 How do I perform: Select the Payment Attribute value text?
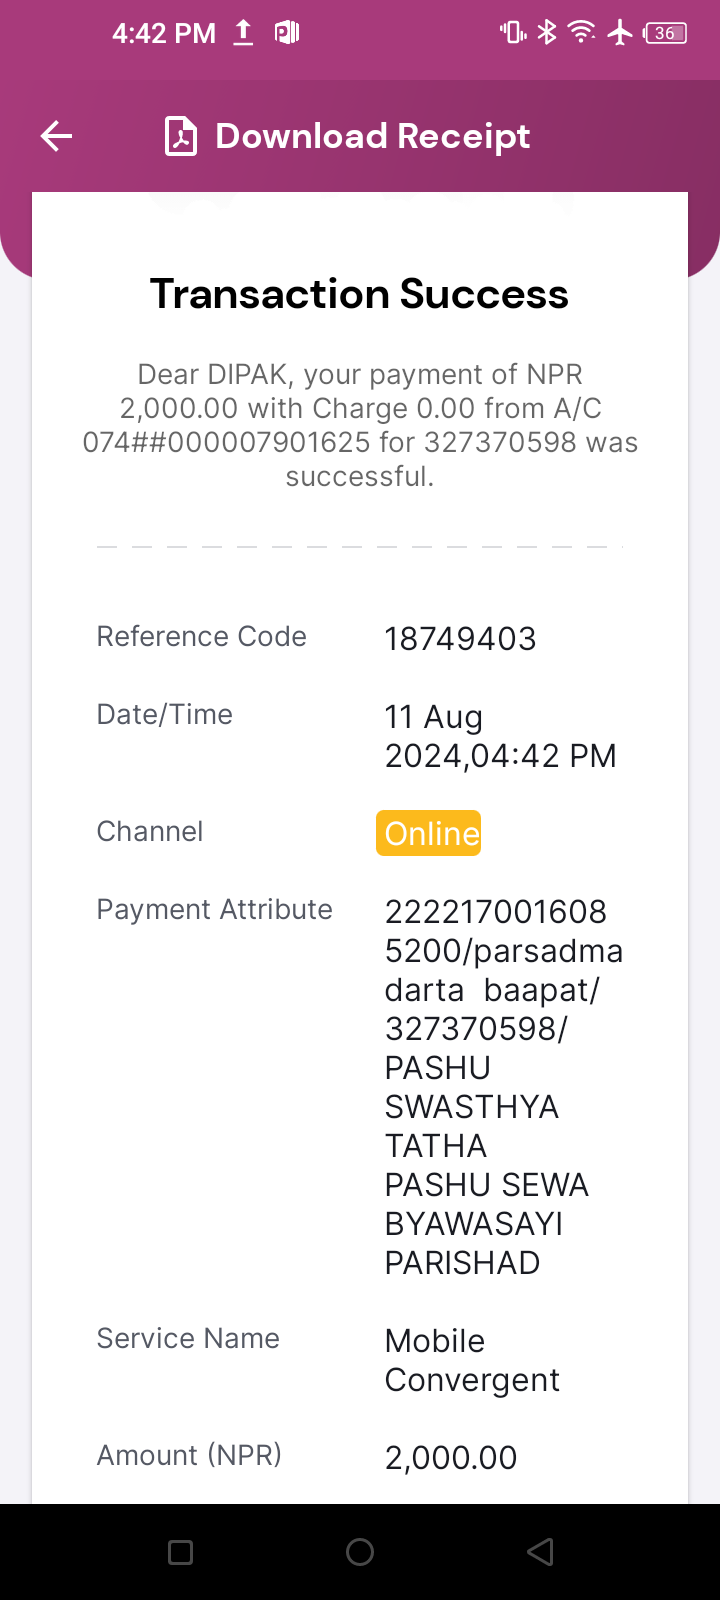coord(504,1087)
